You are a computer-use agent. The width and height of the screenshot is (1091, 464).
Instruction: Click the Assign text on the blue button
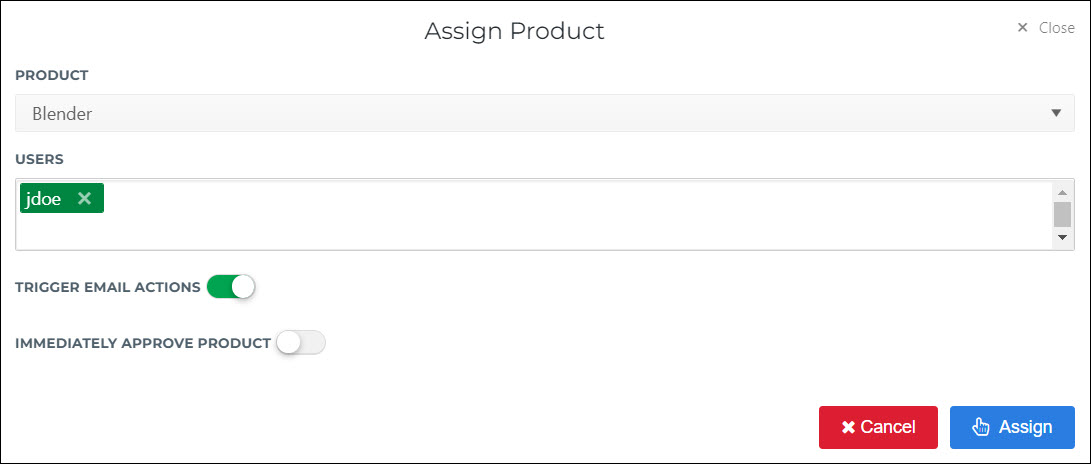pyautogui.click(x=1026, y=427)
